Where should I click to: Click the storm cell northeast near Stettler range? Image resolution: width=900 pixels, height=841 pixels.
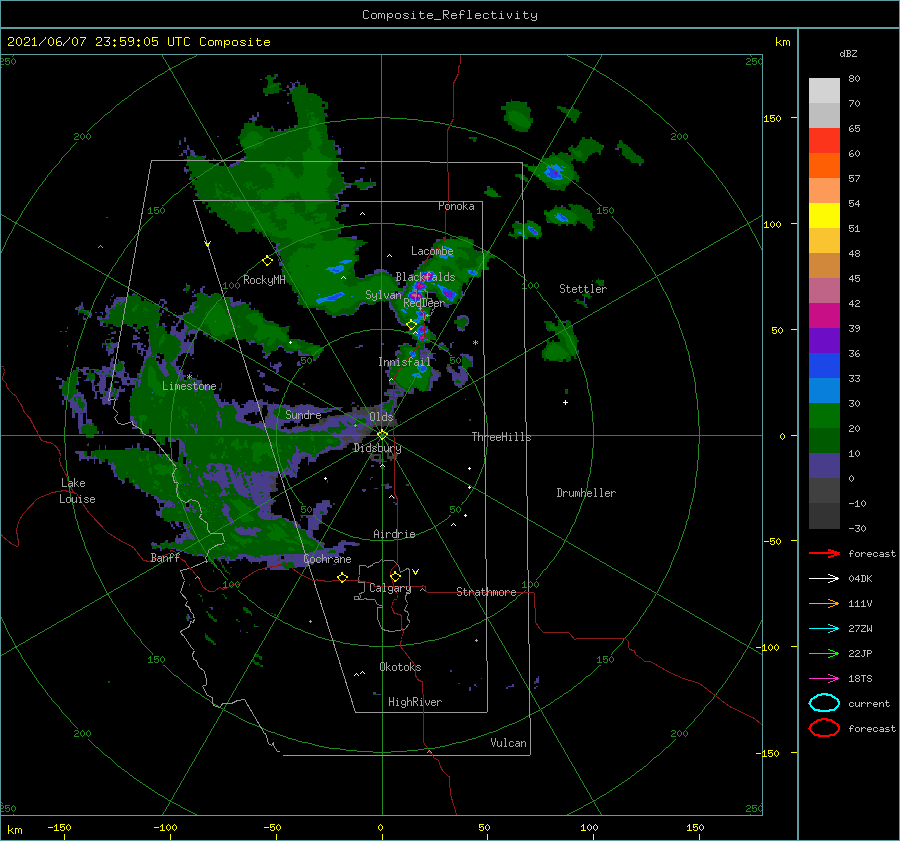pyautogui.click(x=554, y=172)
